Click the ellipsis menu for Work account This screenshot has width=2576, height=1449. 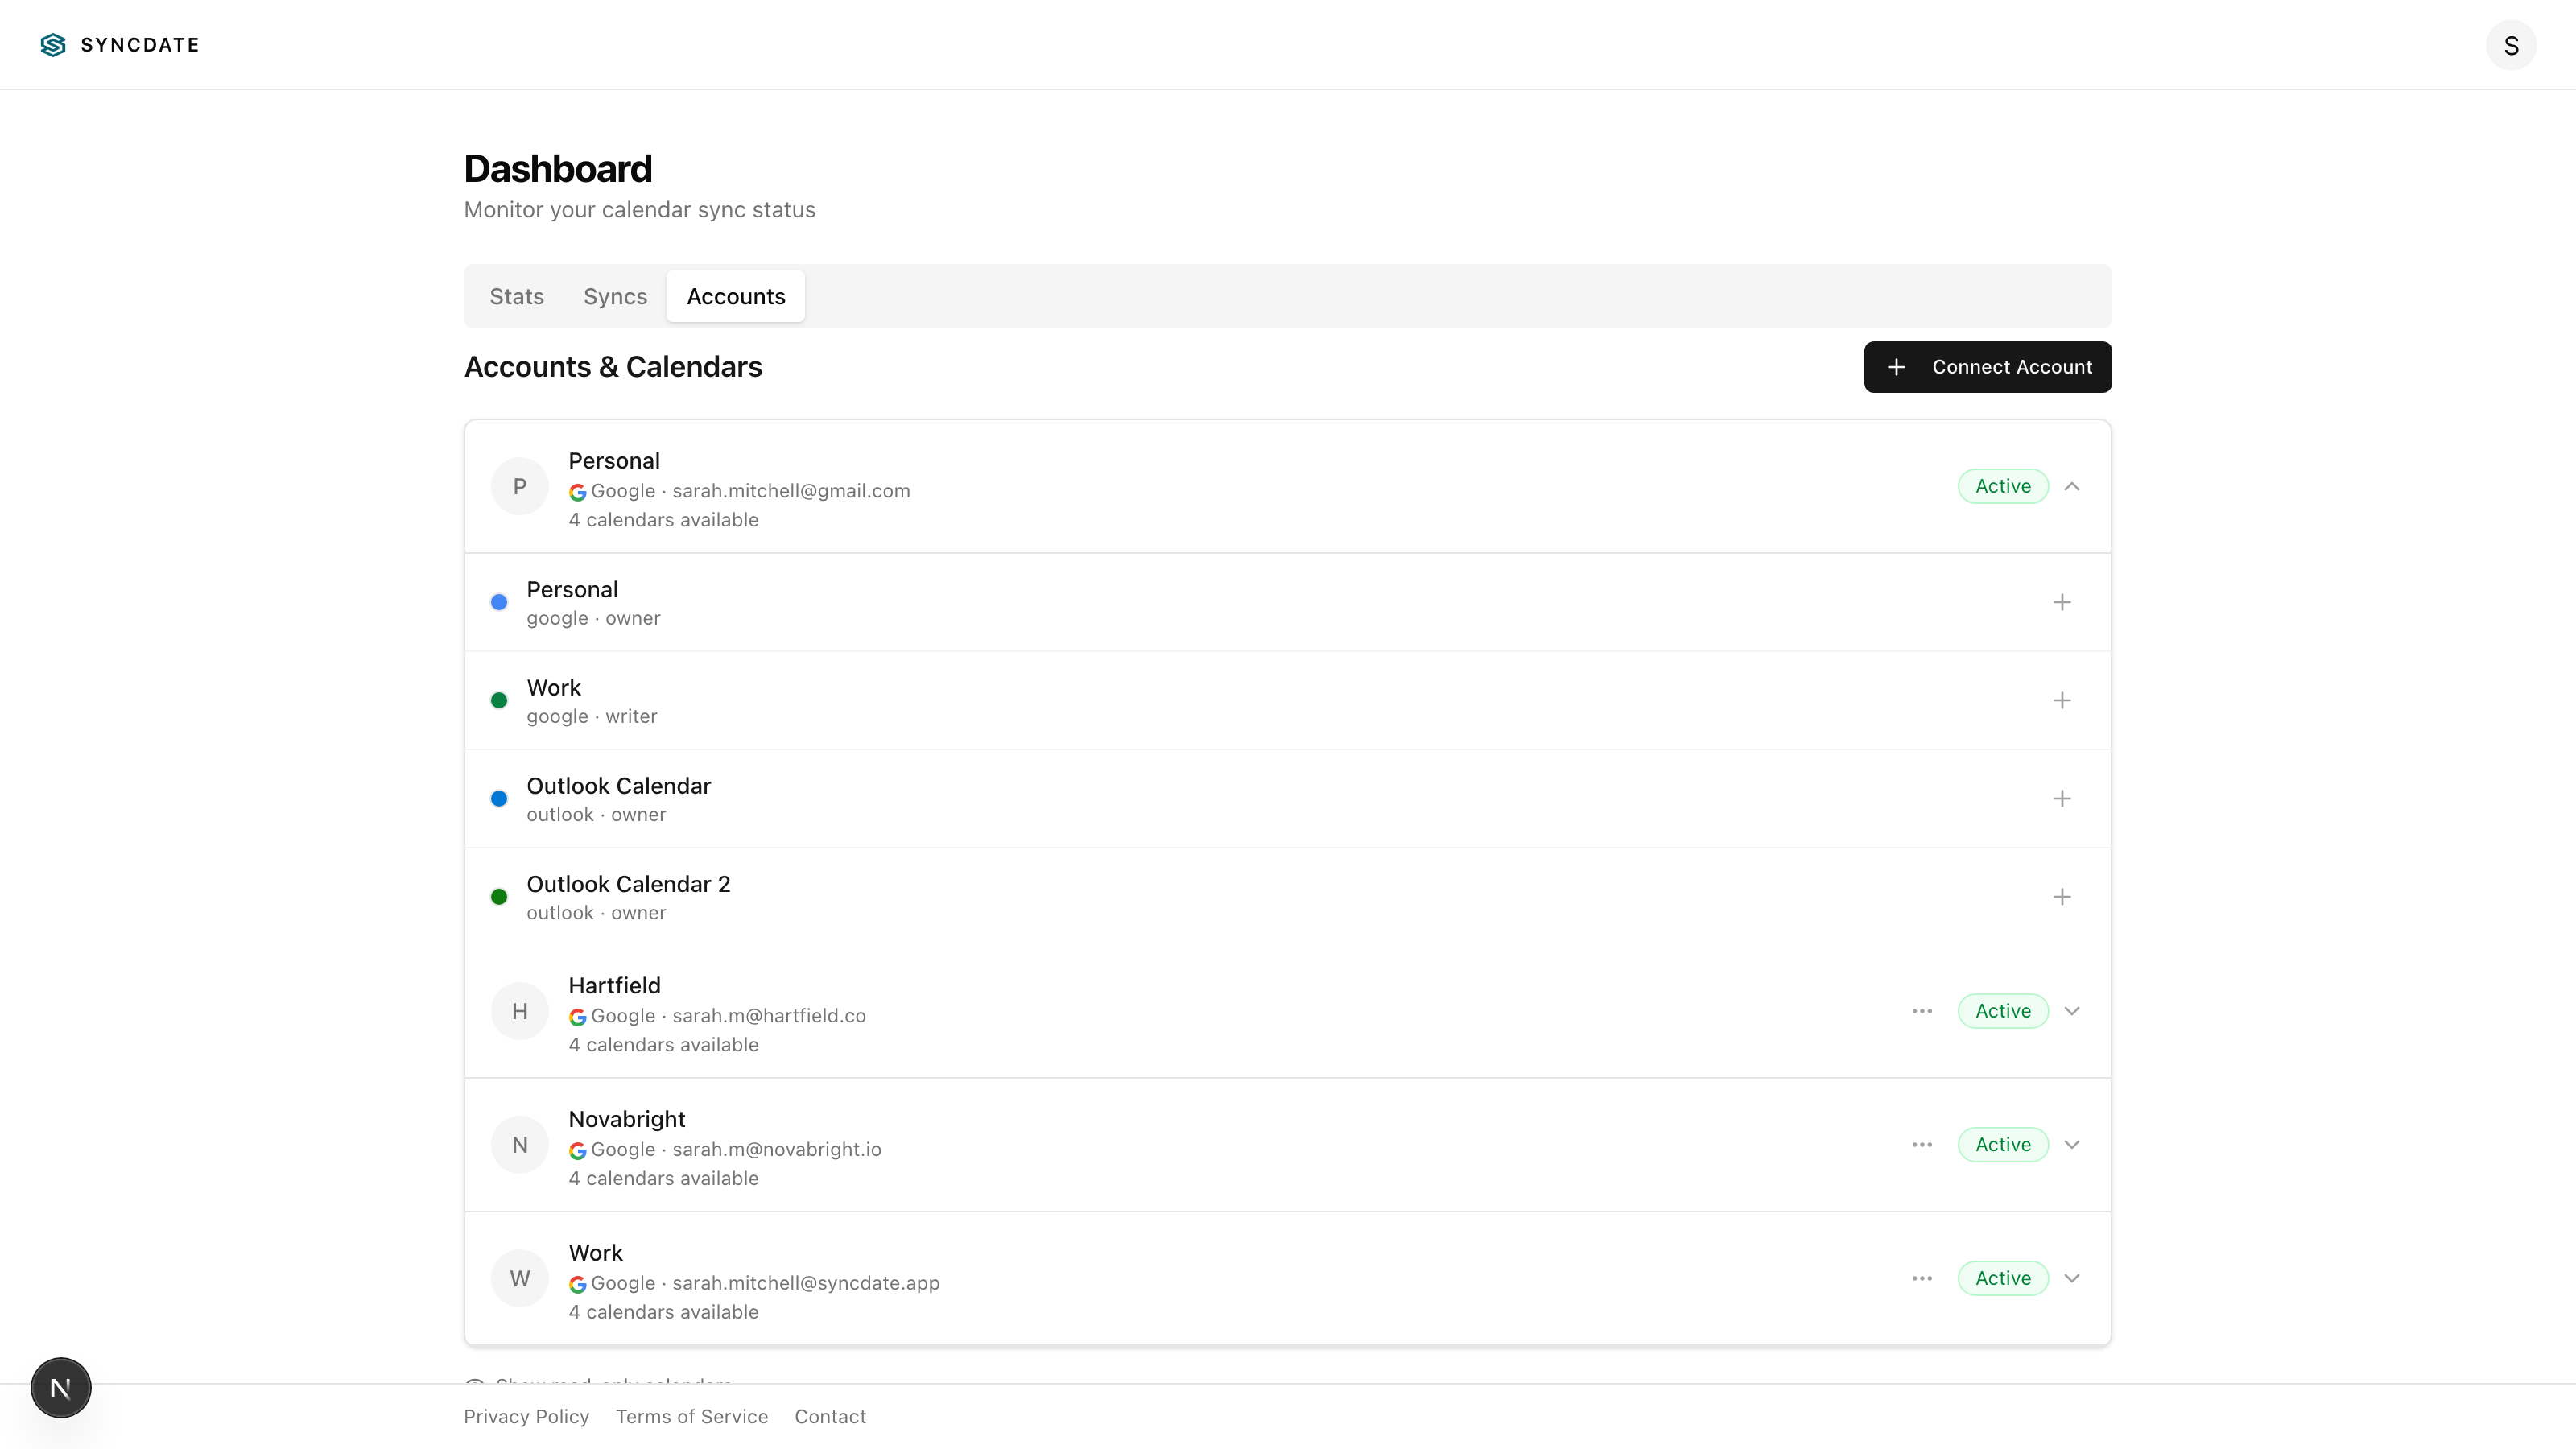(x=1921, y=1278)
